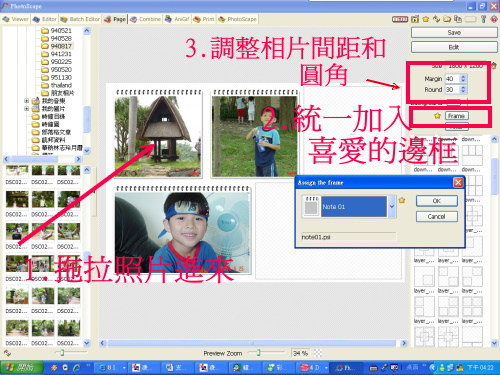
Task: Click the red menu icon in top toolbar
Action: point(400,19)
